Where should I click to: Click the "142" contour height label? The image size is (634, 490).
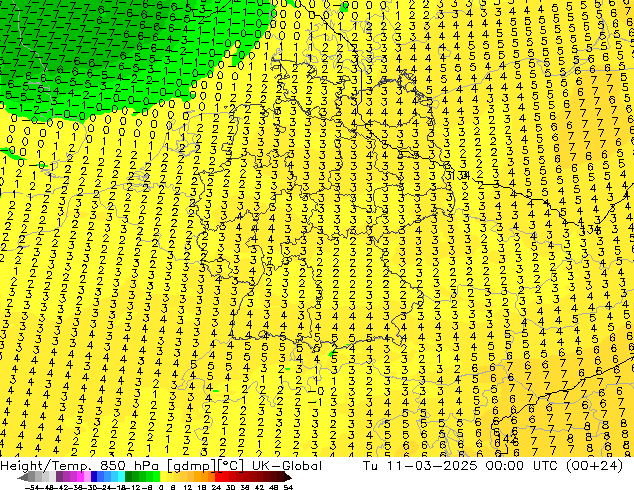tap(509, 438)
